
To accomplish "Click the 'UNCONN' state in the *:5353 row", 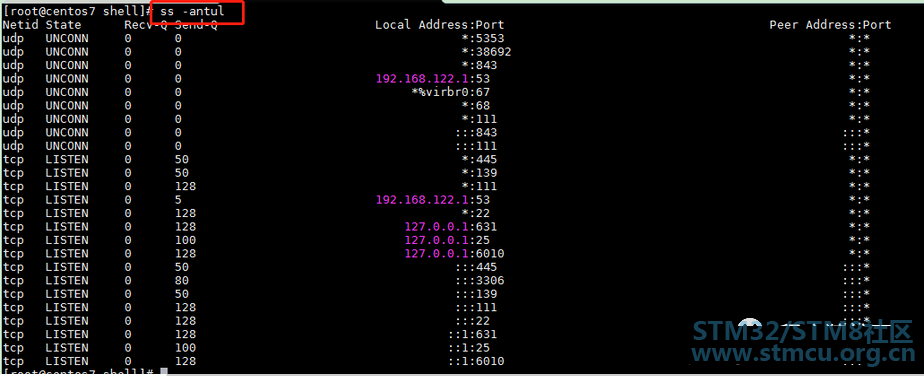I will click(67, 38).
